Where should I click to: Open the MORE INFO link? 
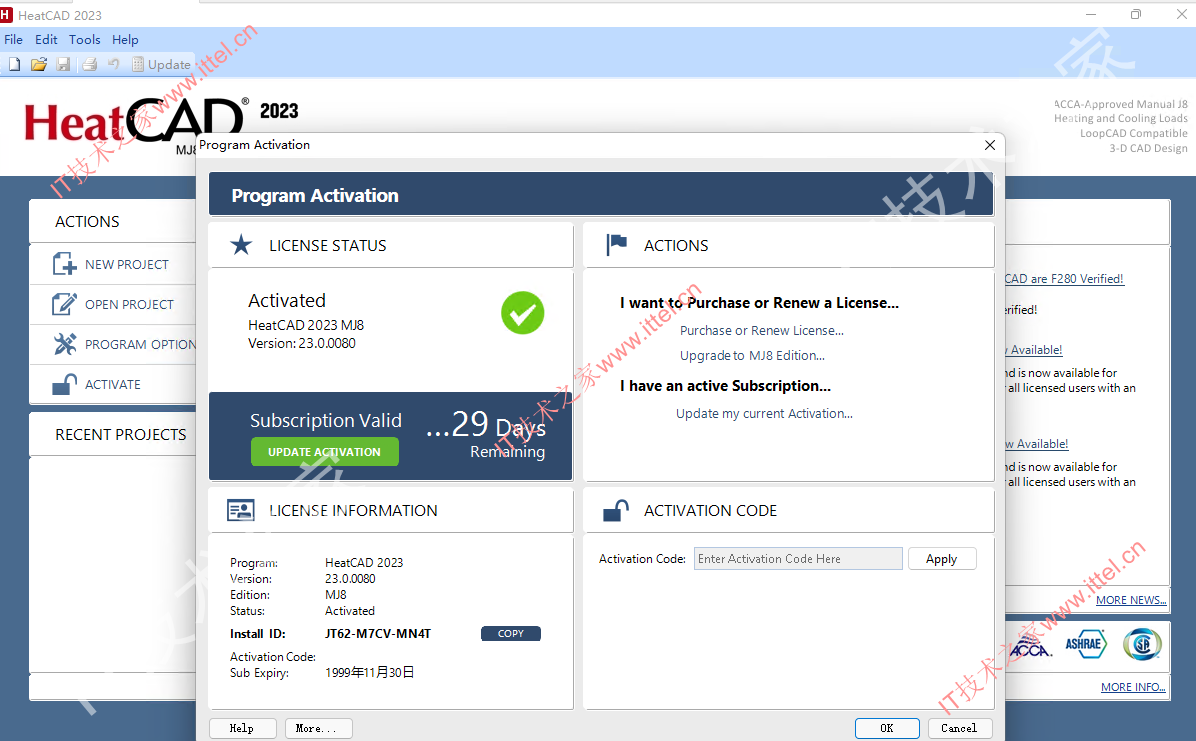(1133, 687)
